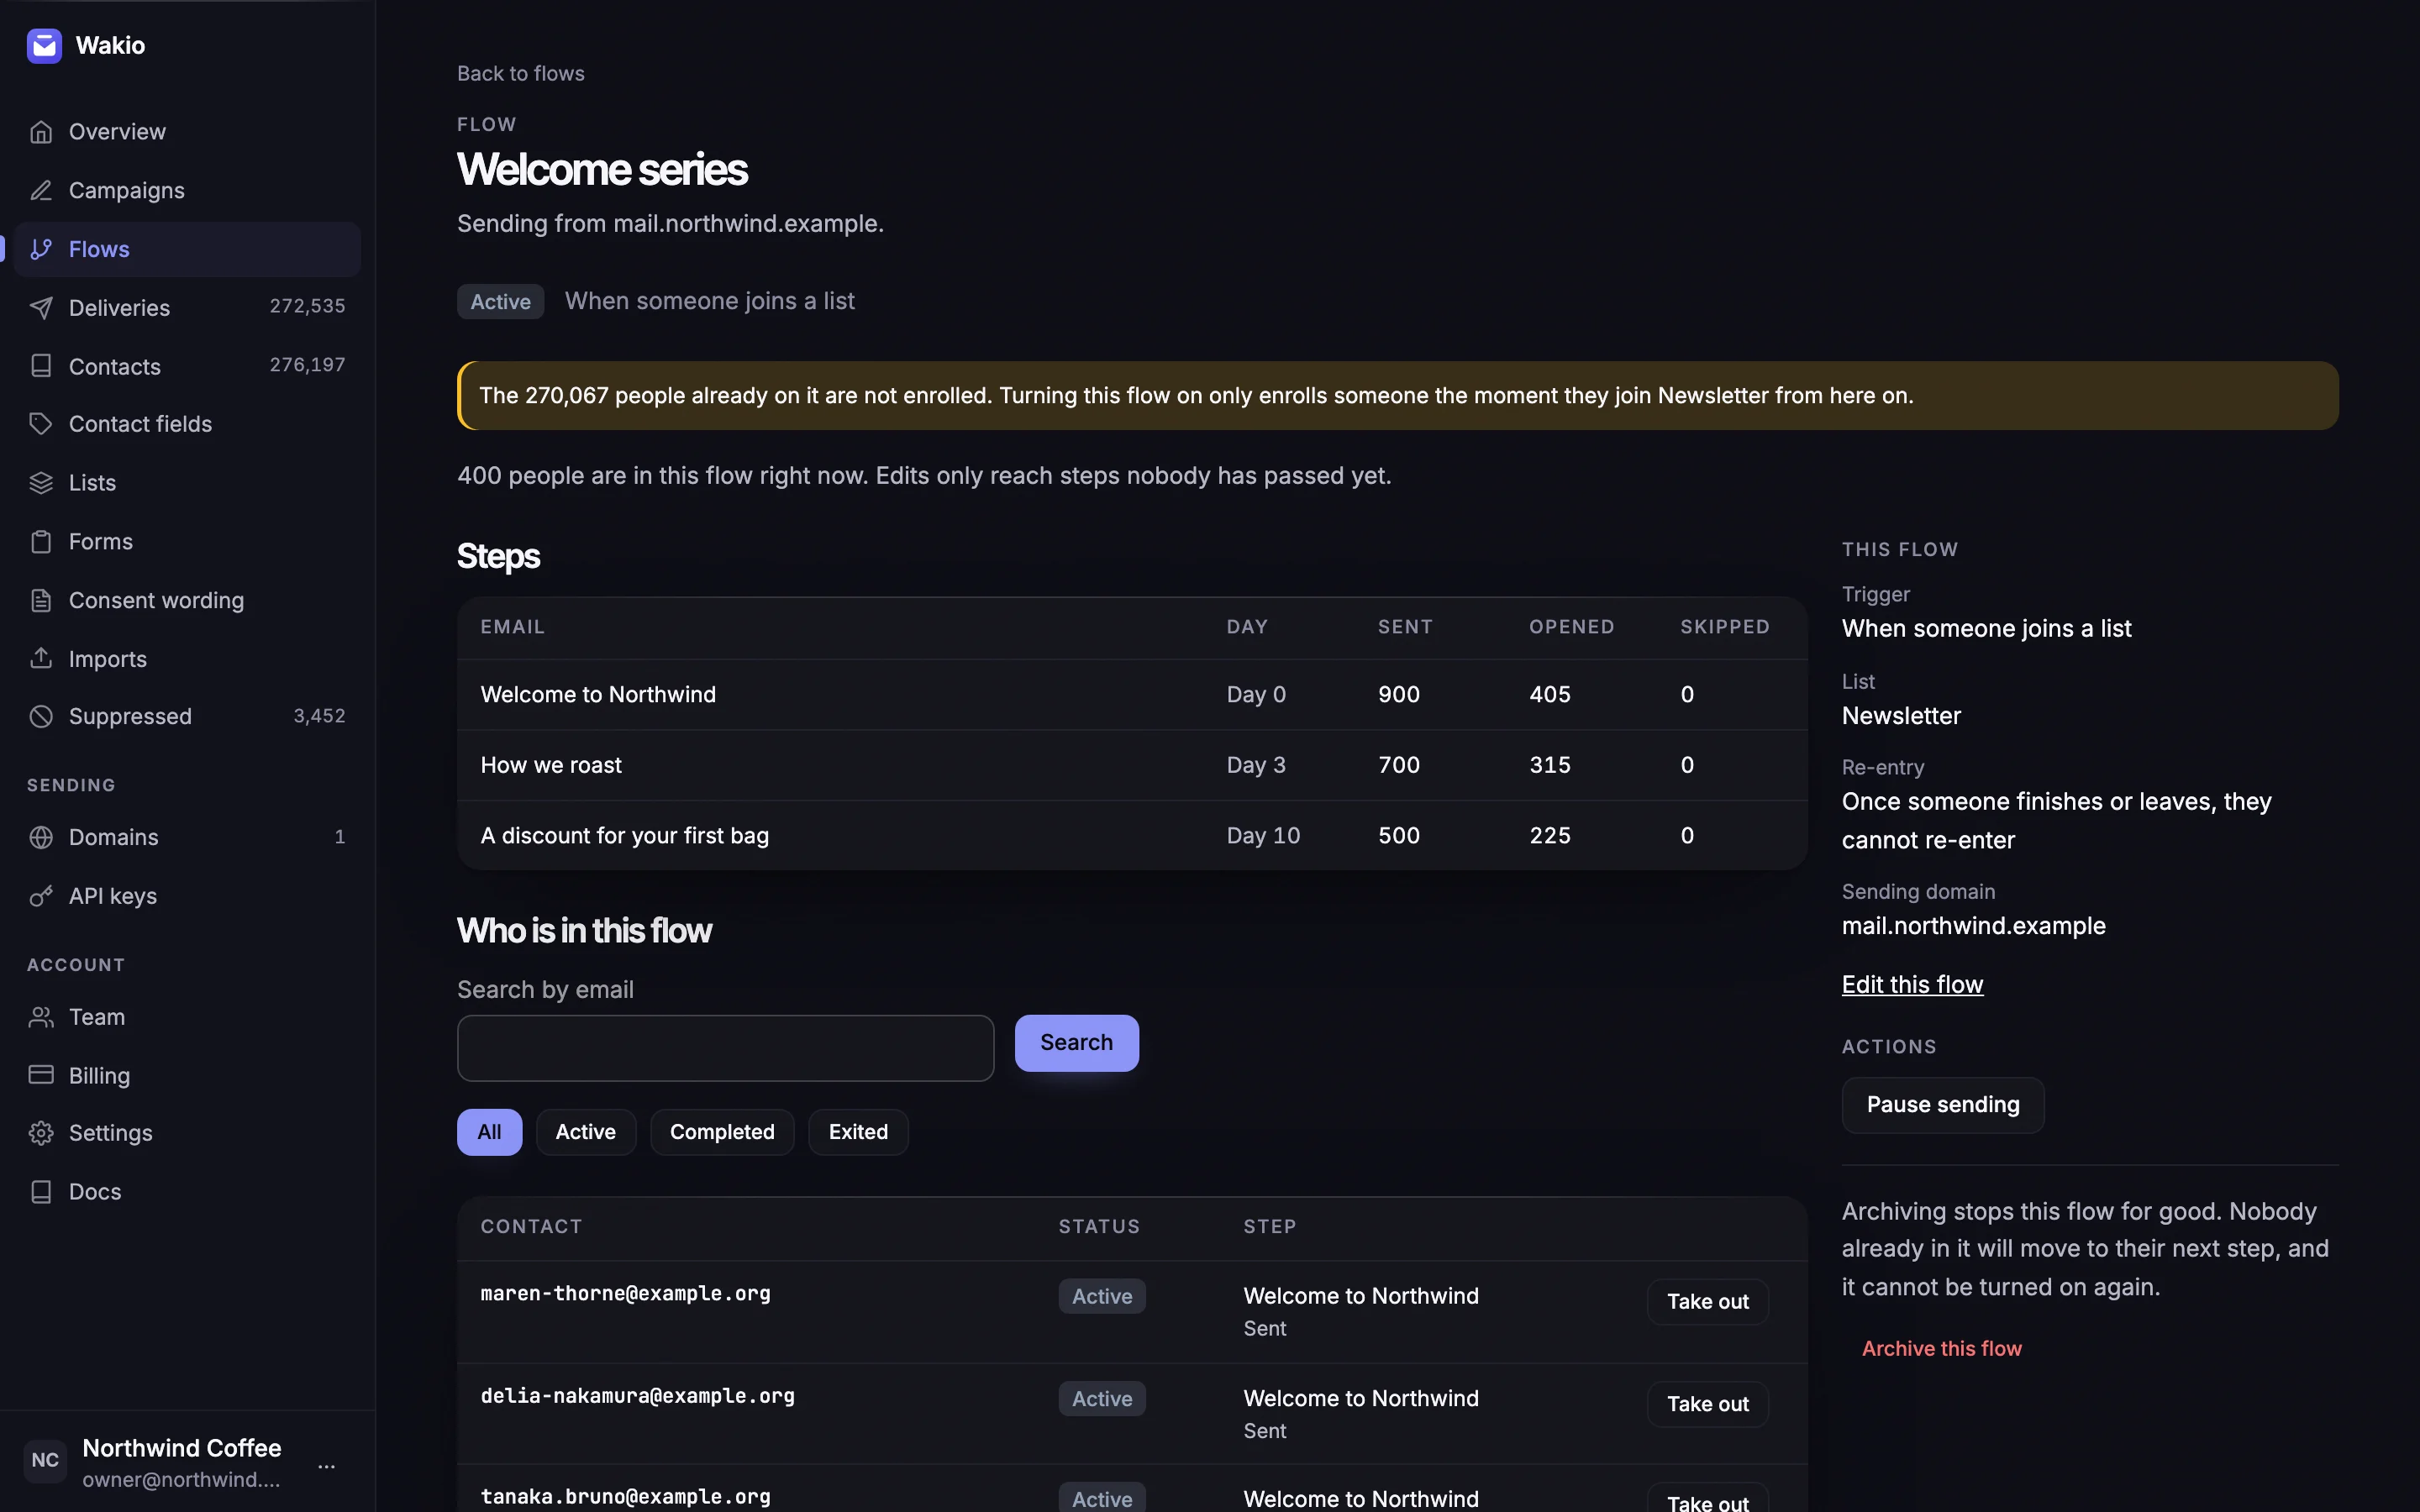
Task: Open Domains via its globe icon
Action: click(41, 837)
